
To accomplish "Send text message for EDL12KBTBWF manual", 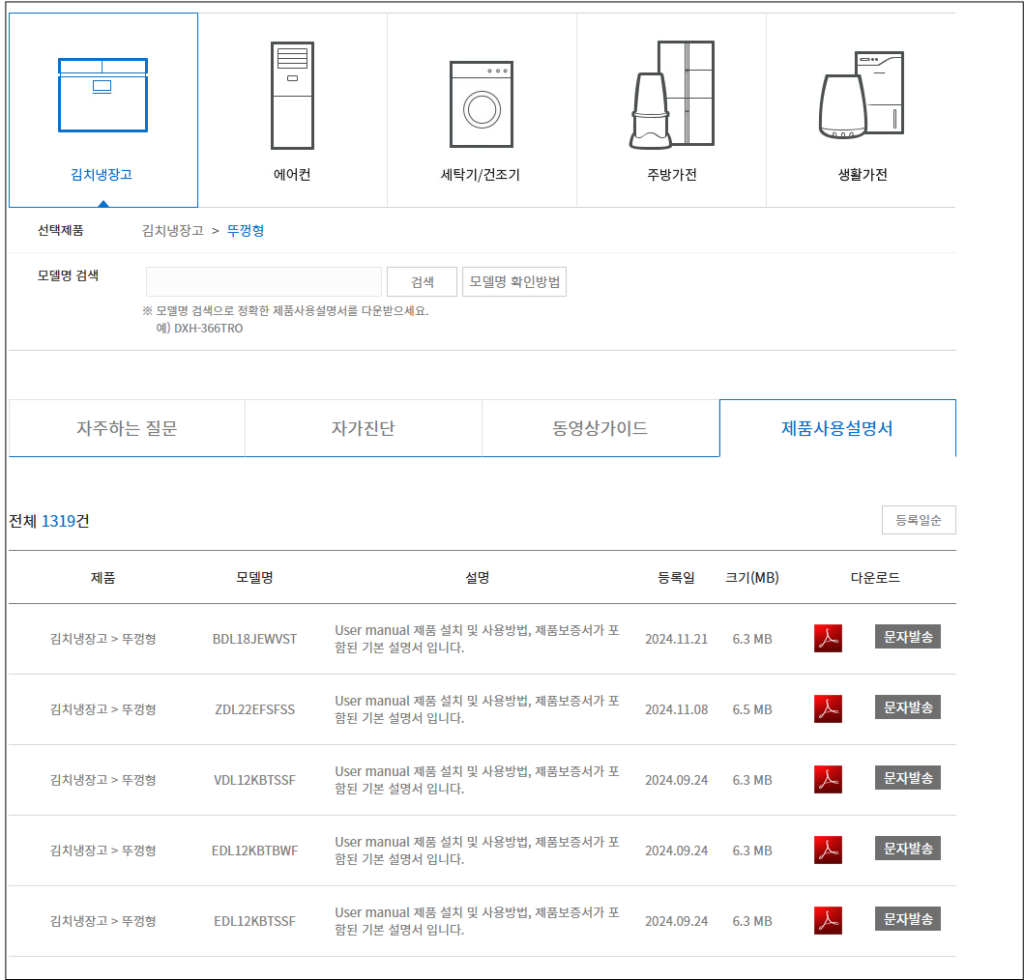I will 908,848.
